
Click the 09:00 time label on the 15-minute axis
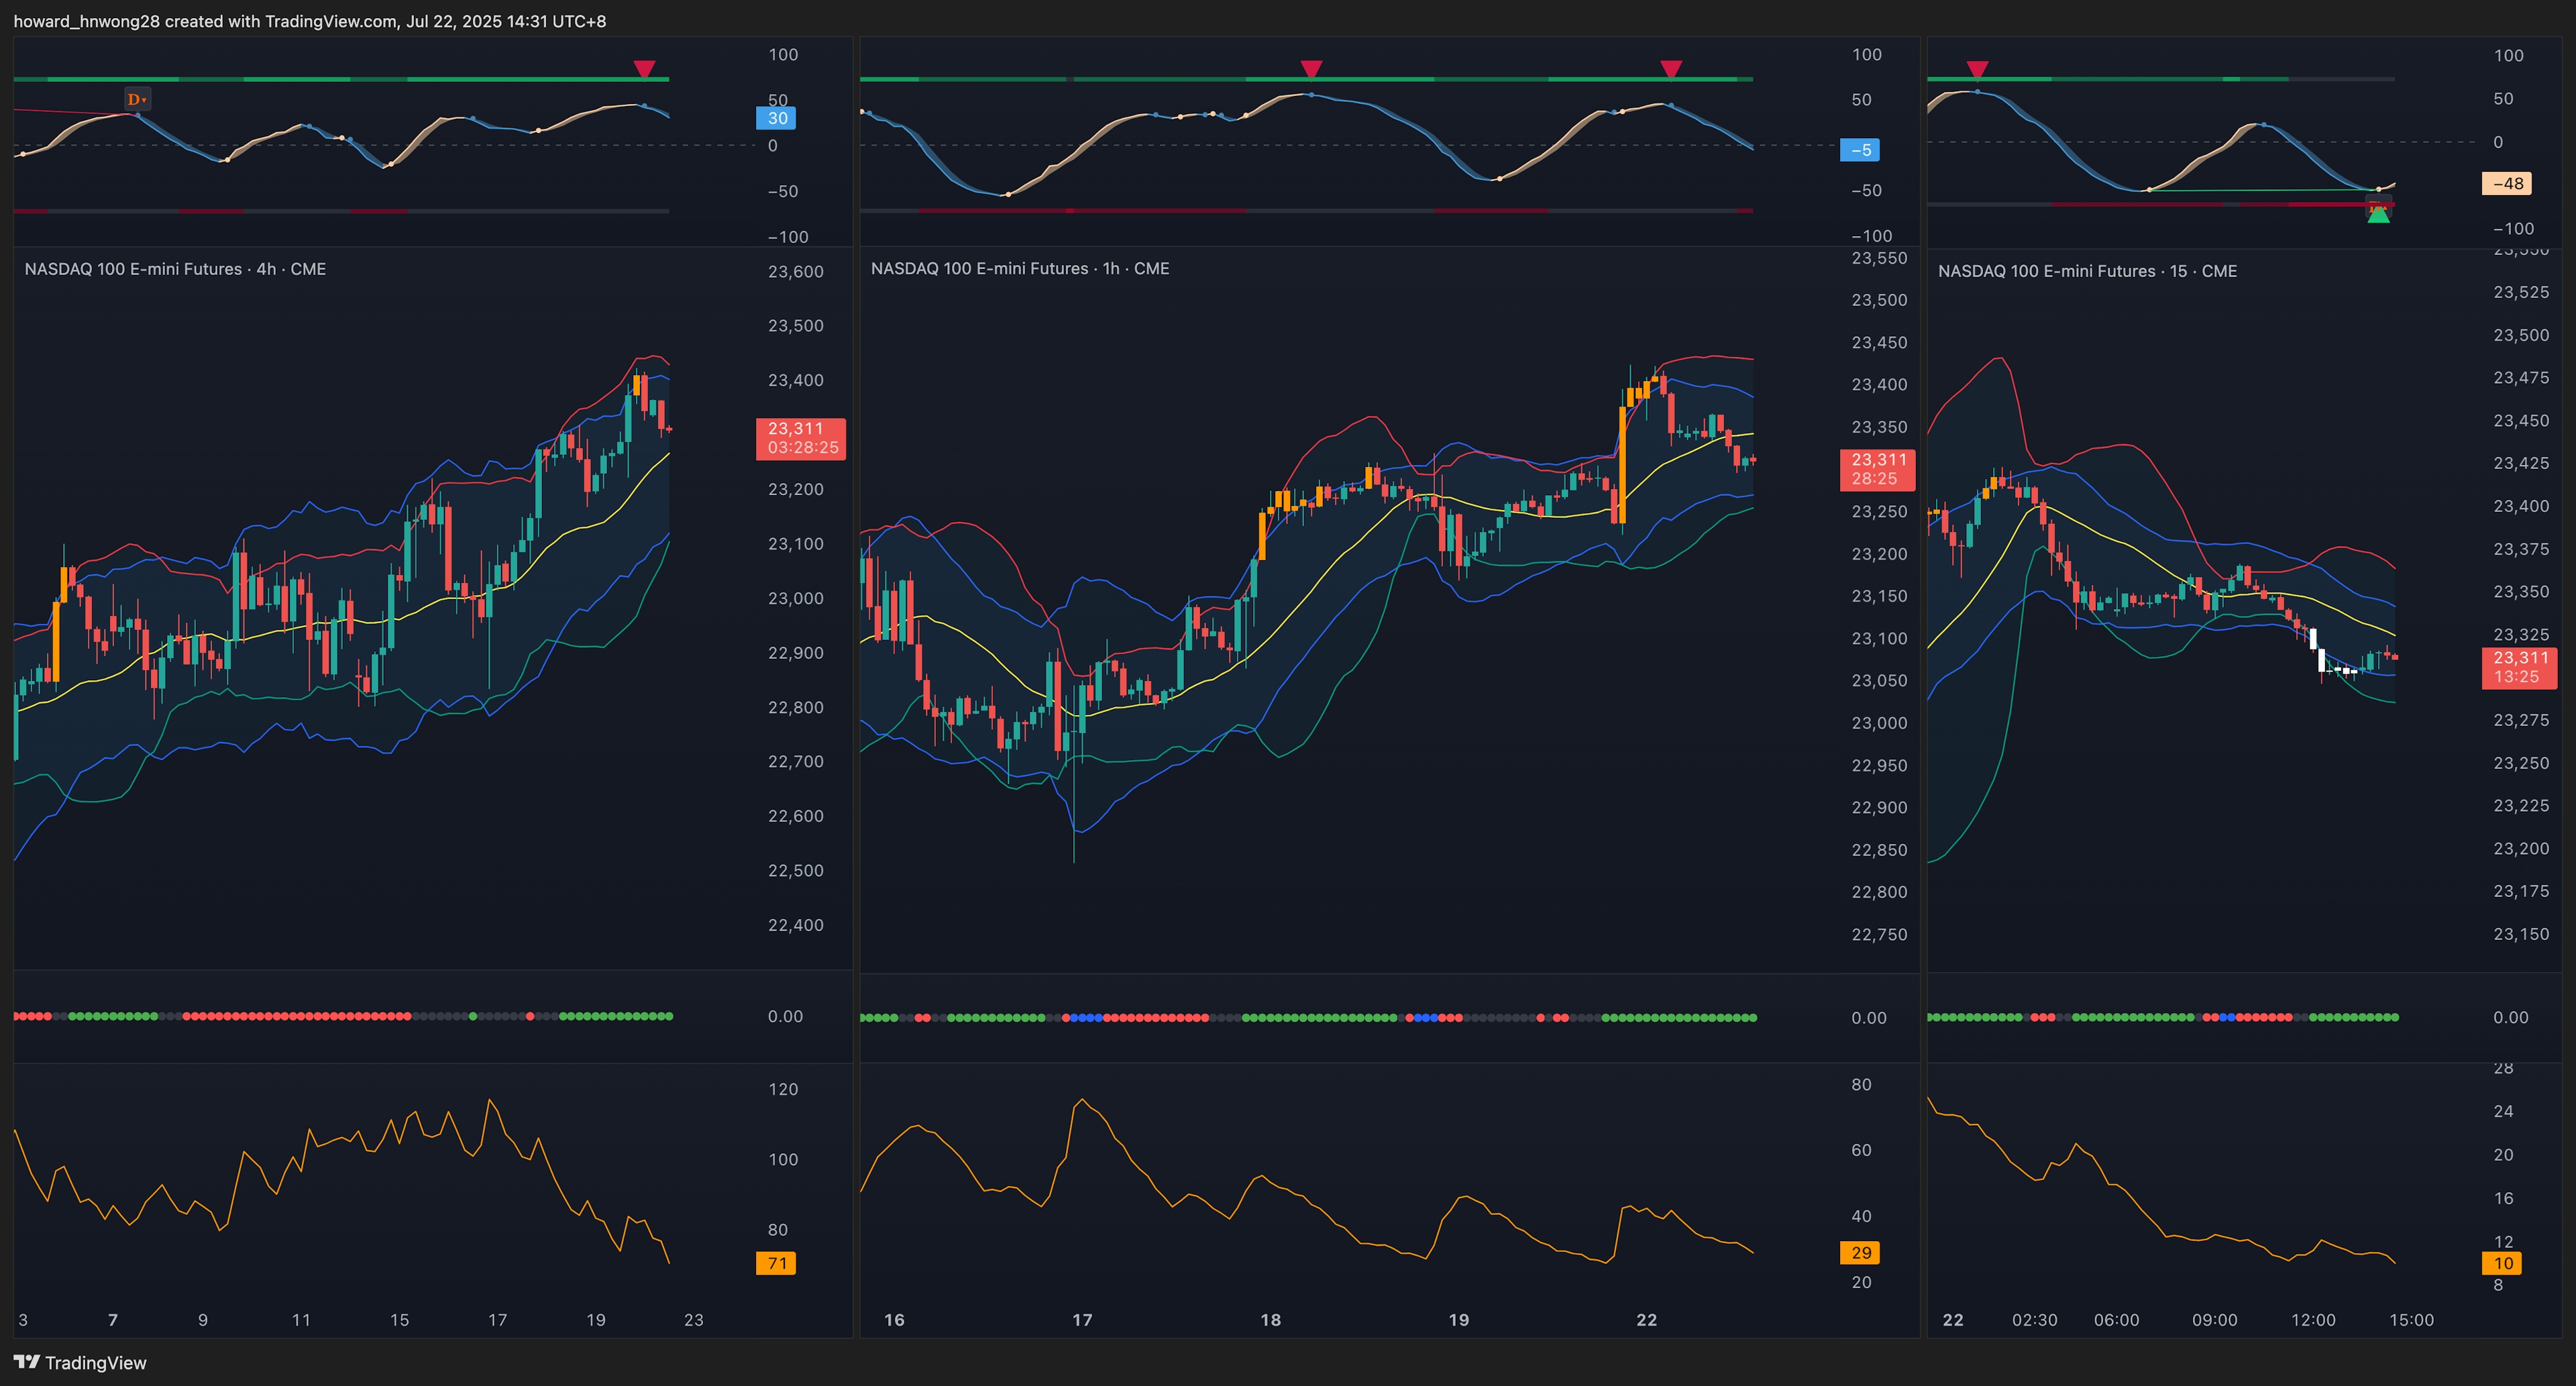2215,1320
